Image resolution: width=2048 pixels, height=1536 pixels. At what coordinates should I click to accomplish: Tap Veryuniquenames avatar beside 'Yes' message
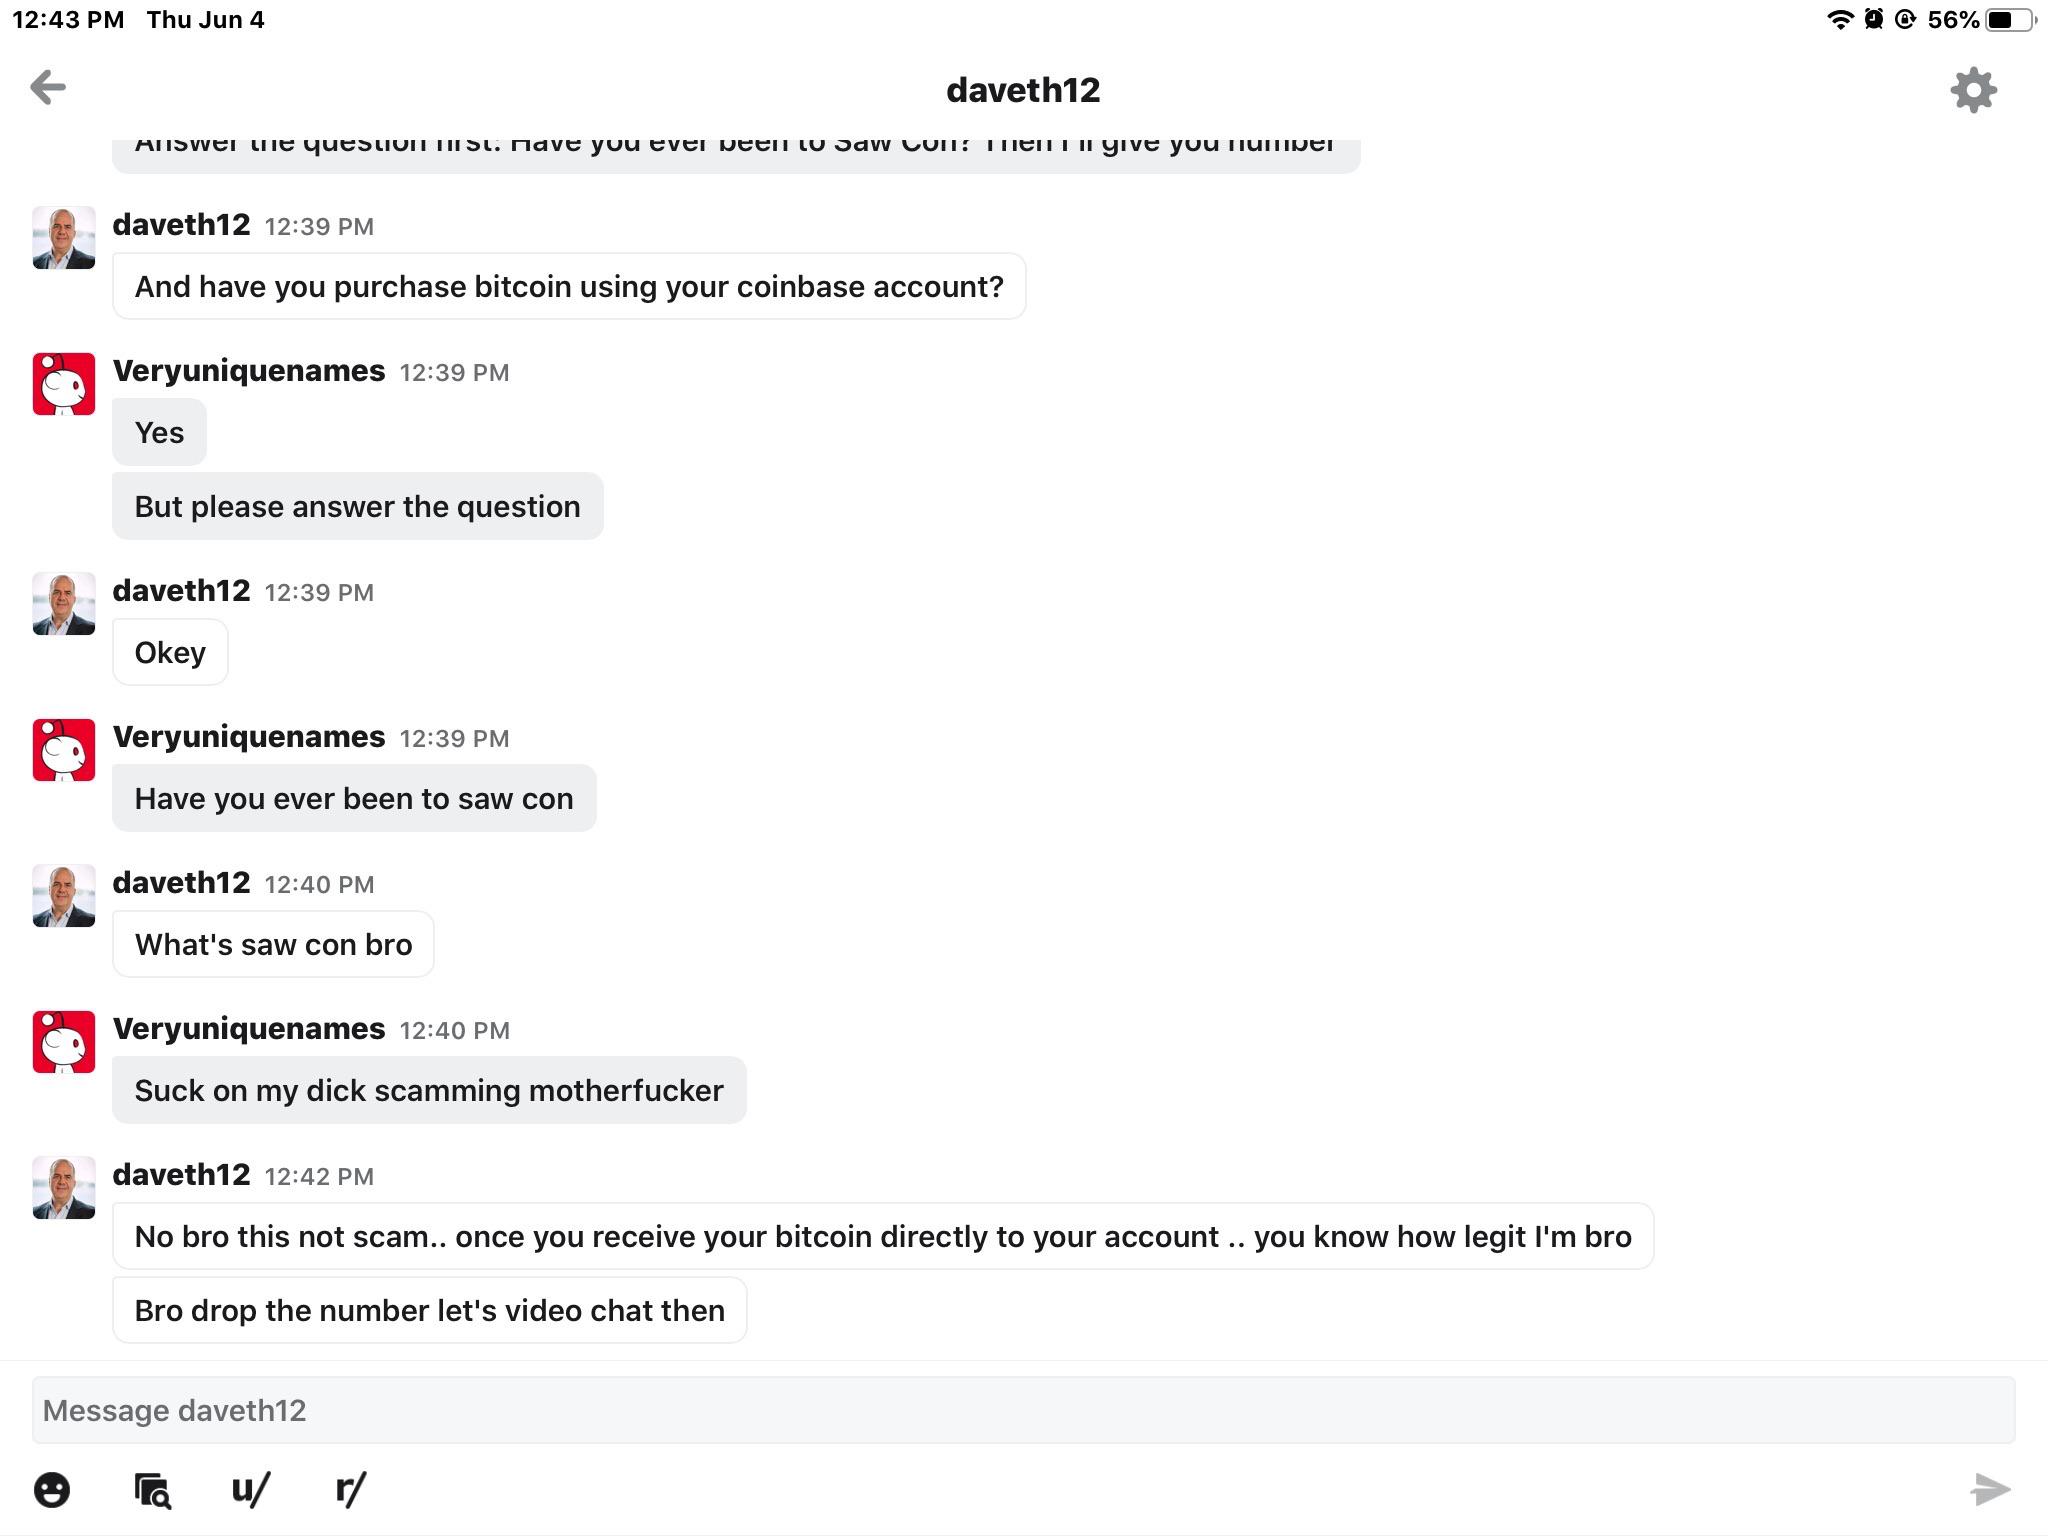(64, 384)
